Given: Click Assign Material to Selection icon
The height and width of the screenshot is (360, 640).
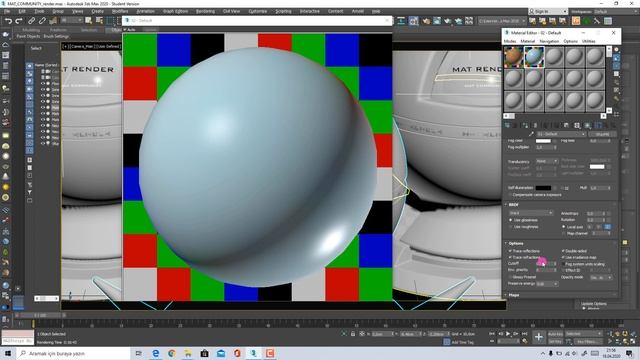Looking at the screenshot, I should (525, 125).
